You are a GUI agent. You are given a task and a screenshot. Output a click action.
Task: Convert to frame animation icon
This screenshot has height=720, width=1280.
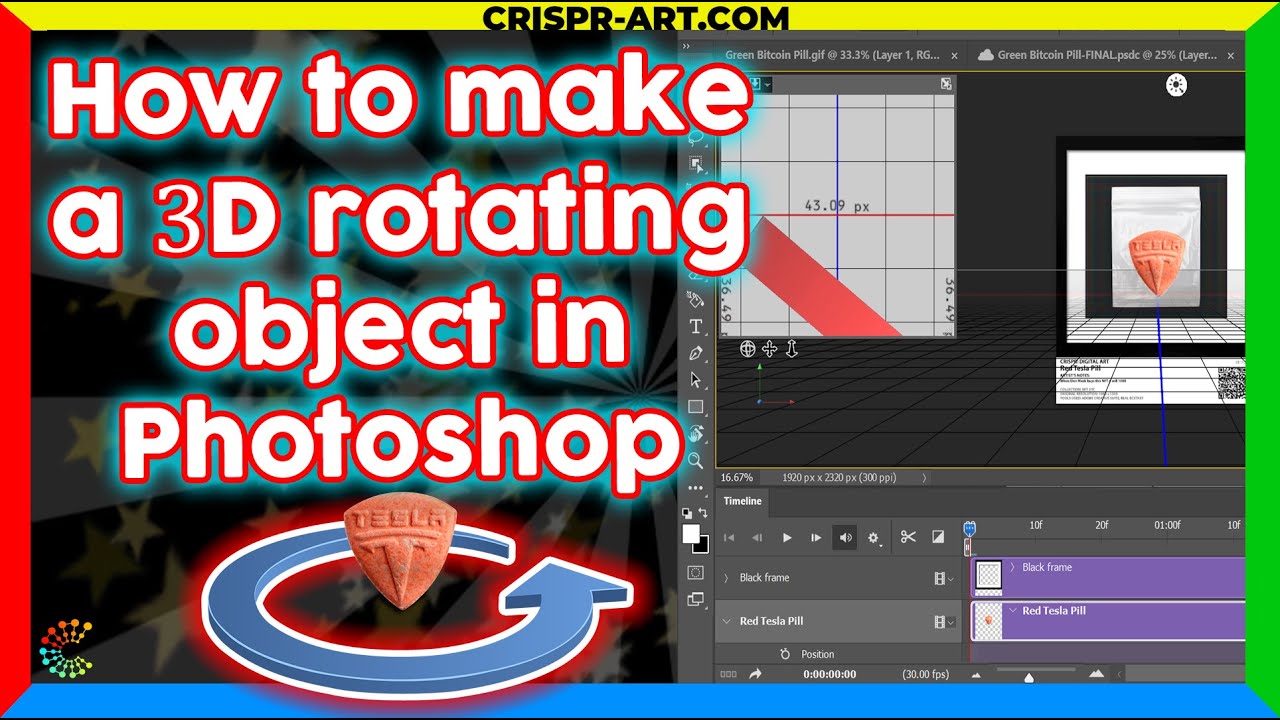point(728,674)
